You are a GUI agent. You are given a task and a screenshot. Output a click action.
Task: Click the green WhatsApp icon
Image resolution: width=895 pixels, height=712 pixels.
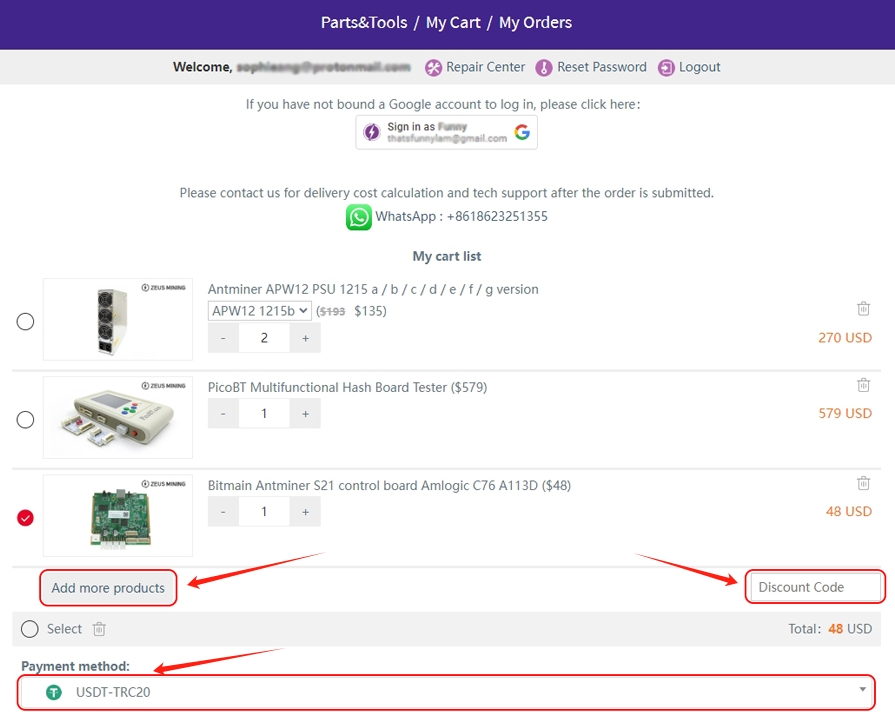pyautogui.click(x=359, y=217)
